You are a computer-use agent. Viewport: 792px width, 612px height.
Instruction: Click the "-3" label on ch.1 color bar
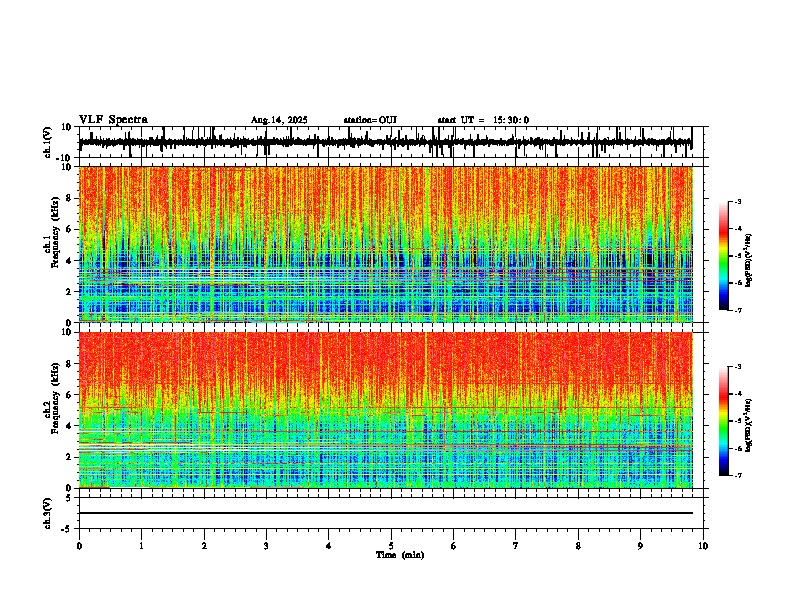(x=738, y=201)
